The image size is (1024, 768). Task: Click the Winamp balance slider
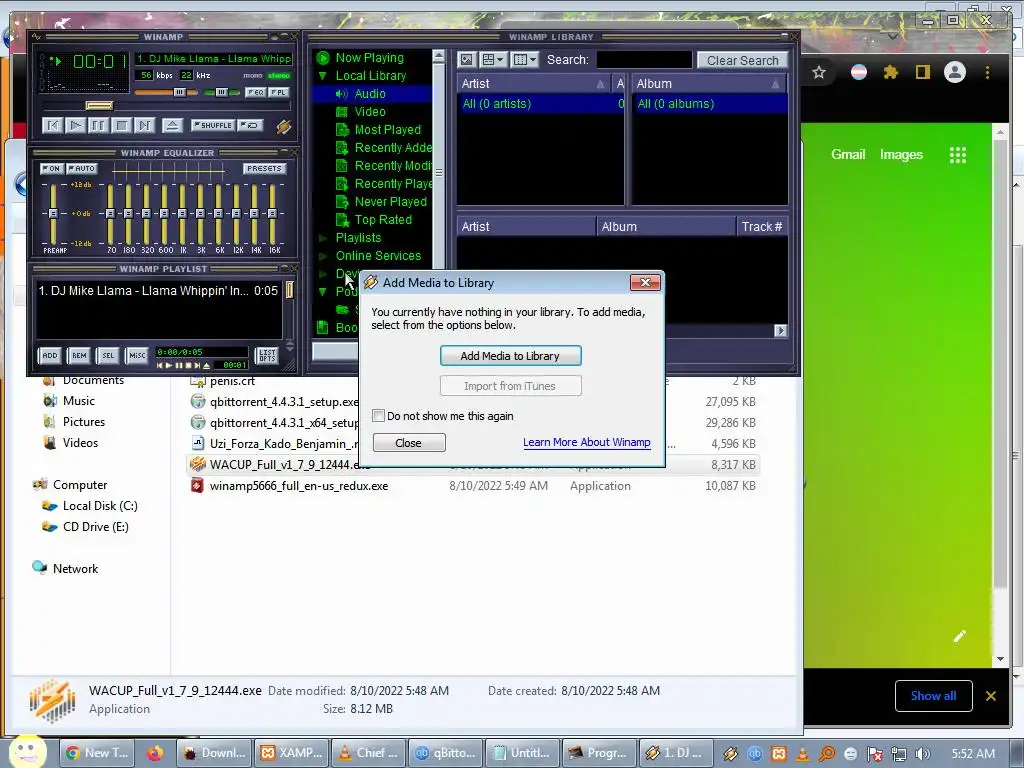[221, 93]
